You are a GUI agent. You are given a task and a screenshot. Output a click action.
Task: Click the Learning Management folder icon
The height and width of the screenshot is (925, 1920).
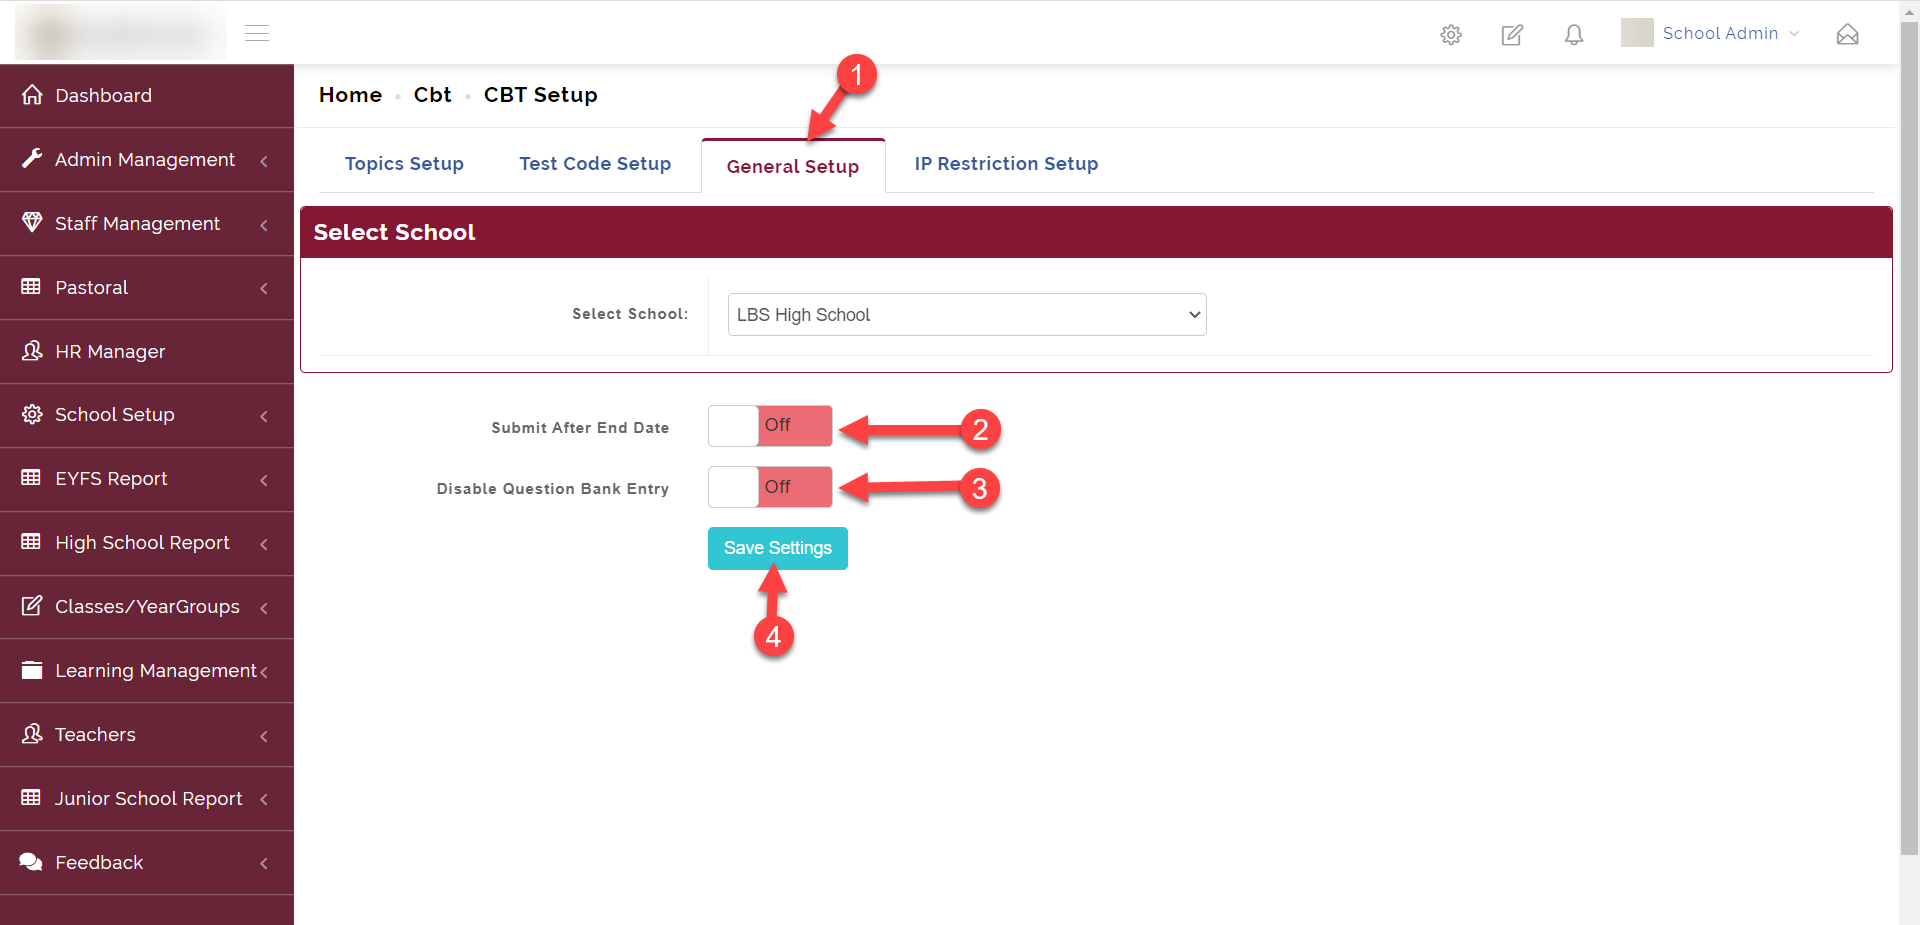(32, 669)
